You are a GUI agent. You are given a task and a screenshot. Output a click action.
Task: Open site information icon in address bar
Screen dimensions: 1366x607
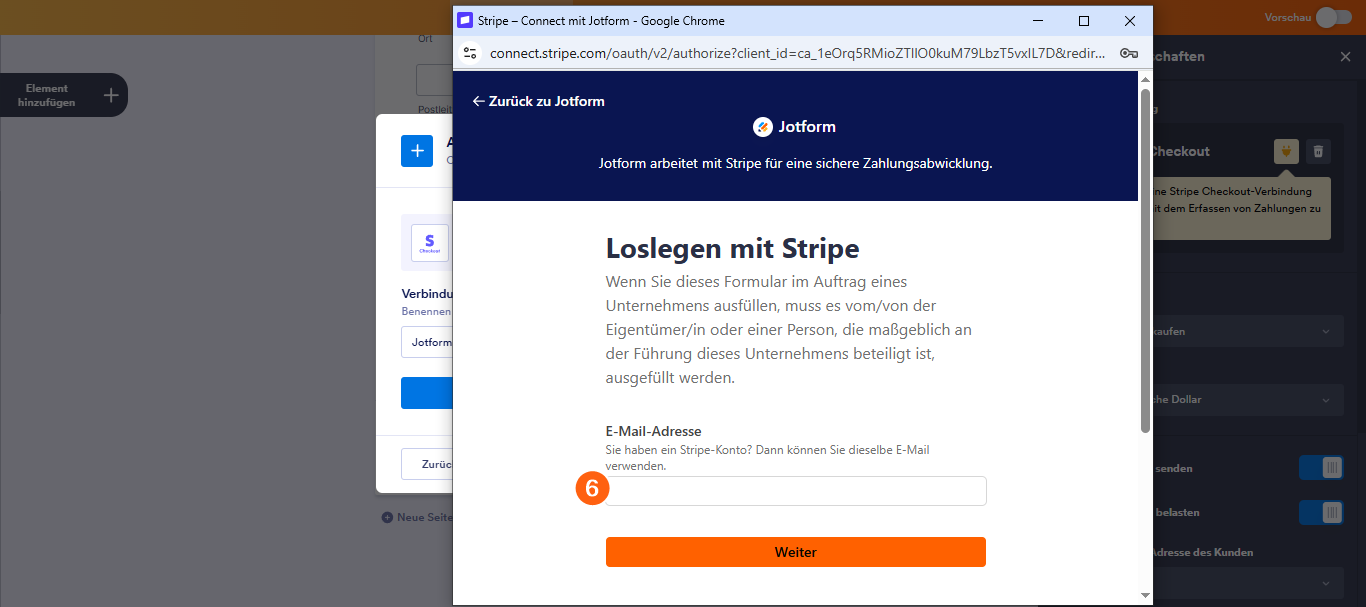(471, 53)
